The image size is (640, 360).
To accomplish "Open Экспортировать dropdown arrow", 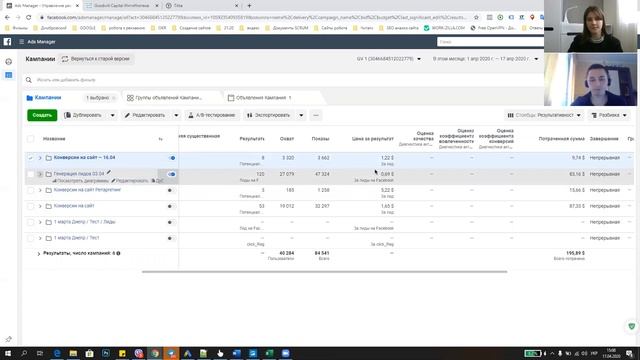I will pyautogui.click(x=301, y=116).
